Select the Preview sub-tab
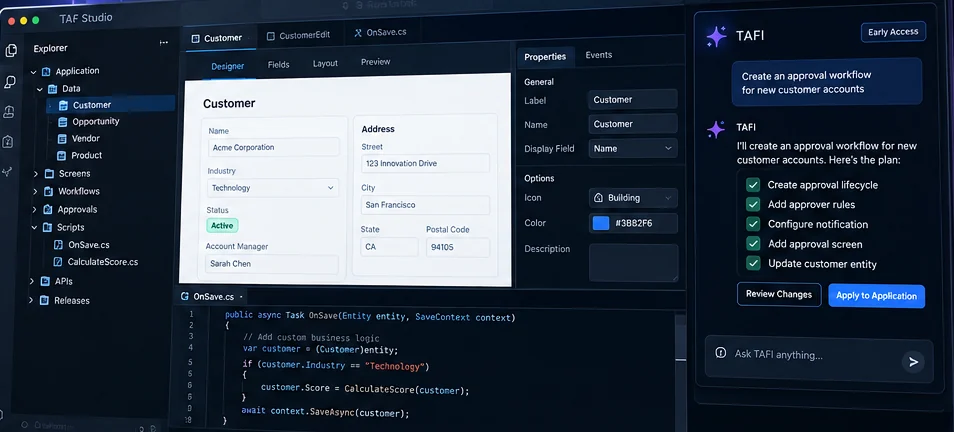Image resolution: width=954 pixels, height=432 pixels. 375,62
